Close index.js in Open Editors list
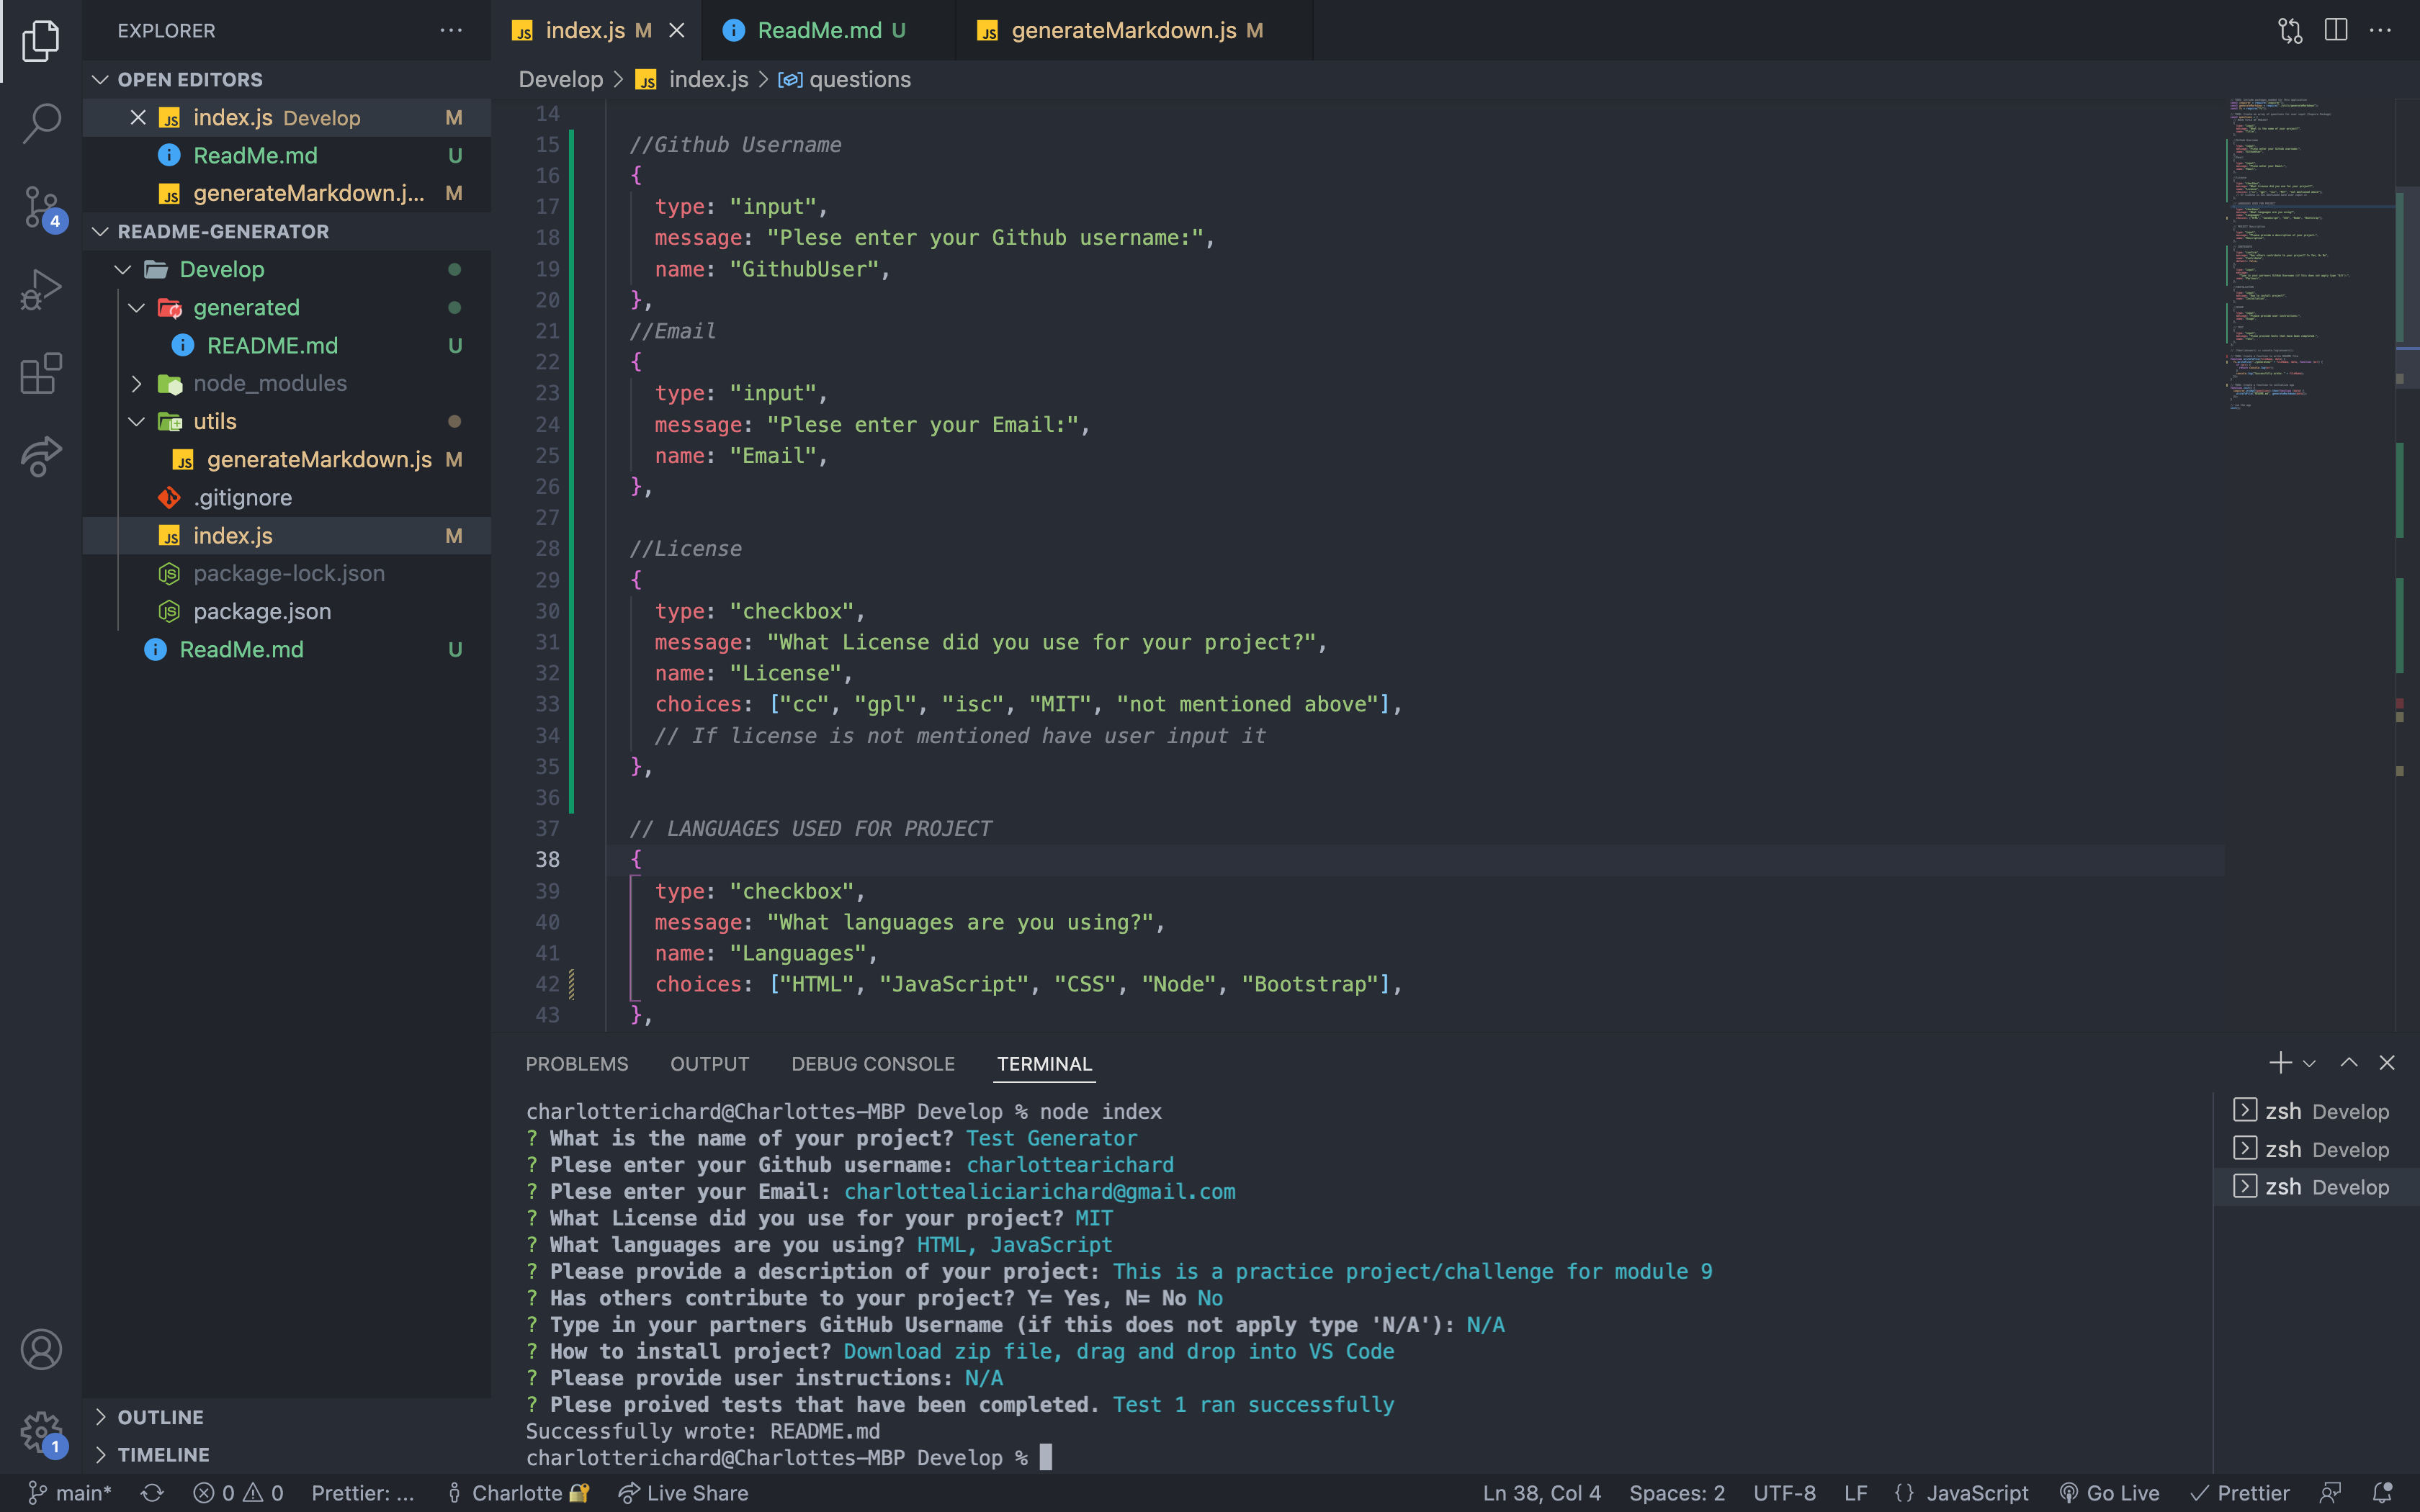The height and width of the screenshot is (1512, 2420). coord(138,118)
